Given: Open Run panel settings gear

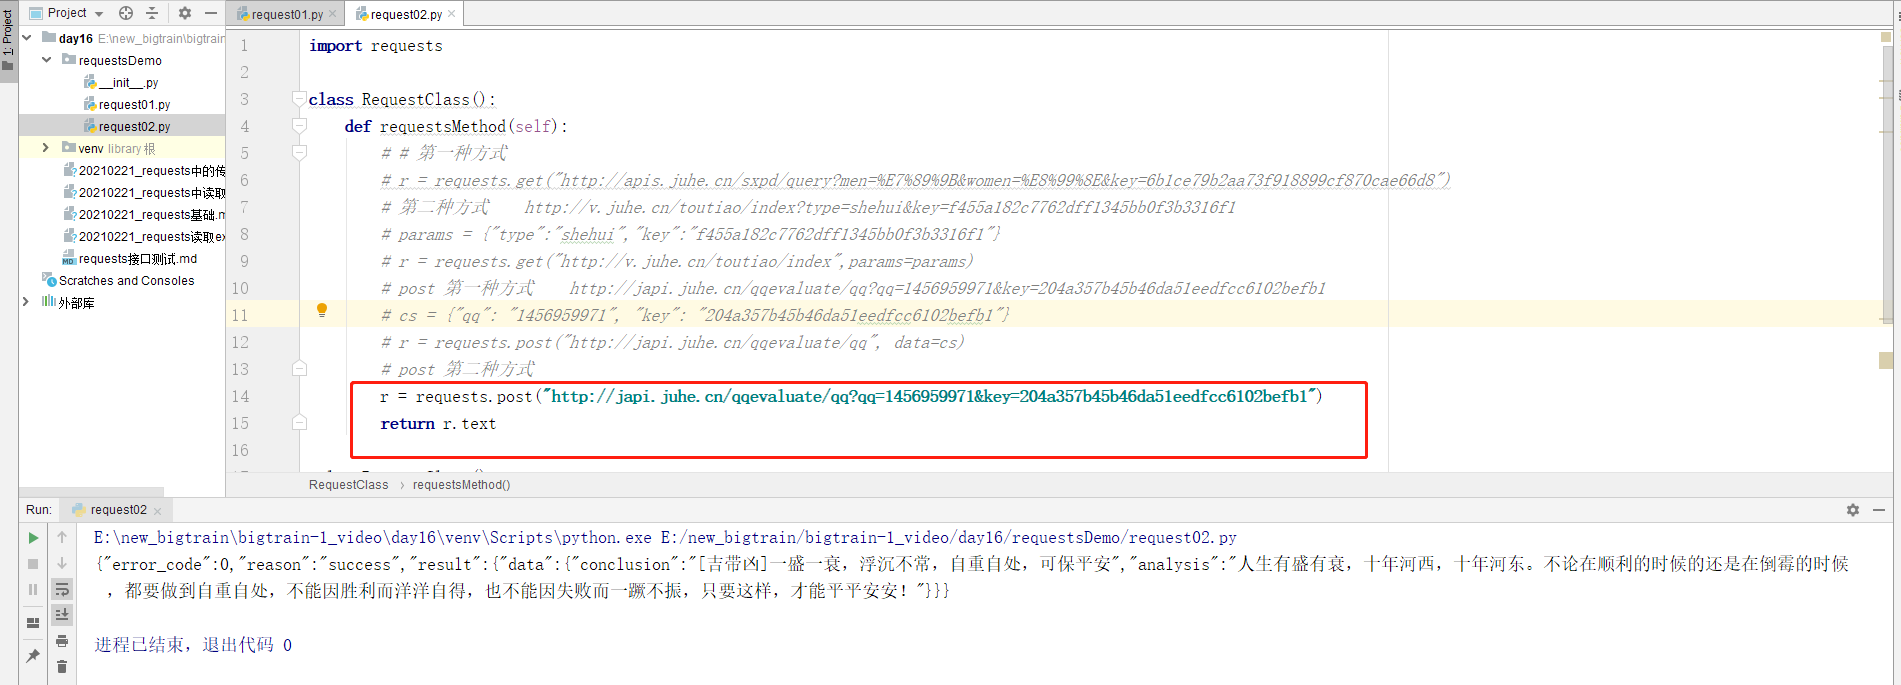Looking at the screenshot, I should tap(1852, 510).
